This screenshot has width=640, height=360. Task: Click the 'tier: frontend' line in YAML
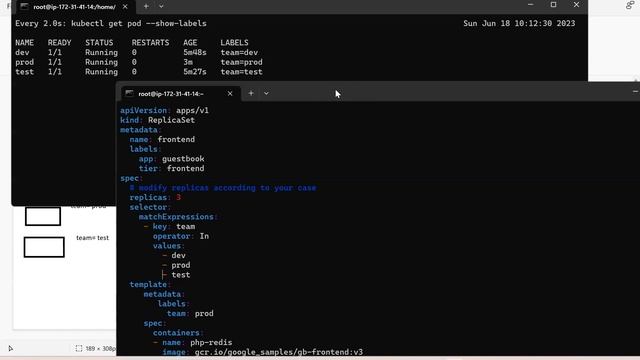click(171, 169)
